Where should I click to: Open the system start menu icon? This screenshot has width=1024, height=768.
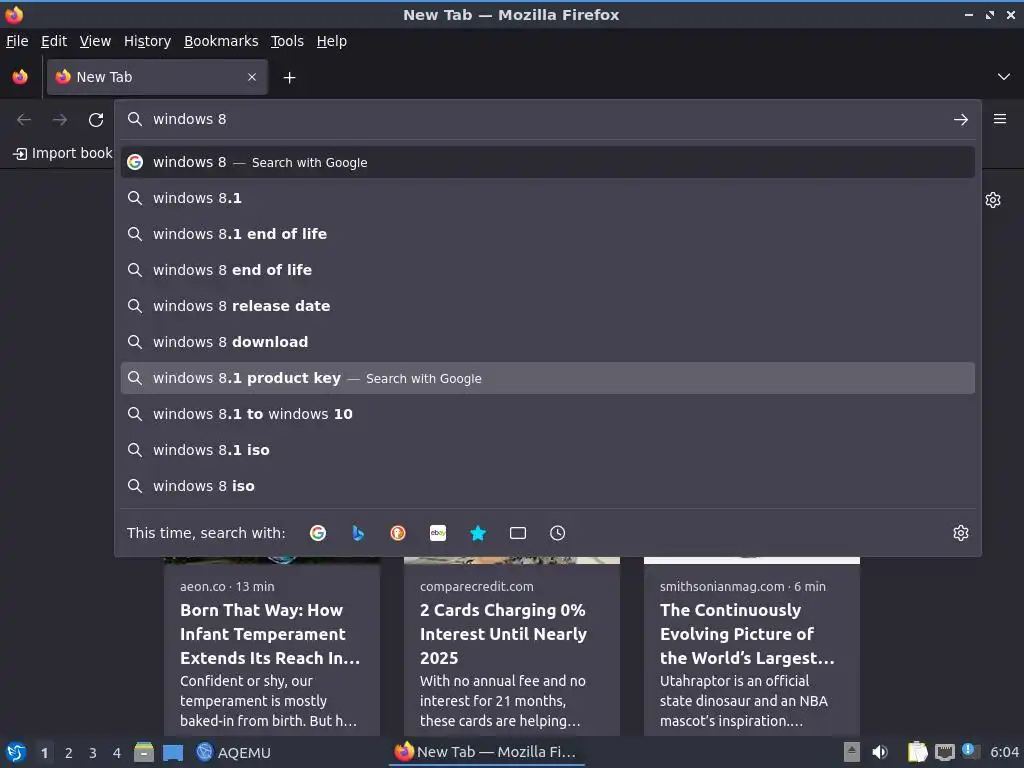16,752
